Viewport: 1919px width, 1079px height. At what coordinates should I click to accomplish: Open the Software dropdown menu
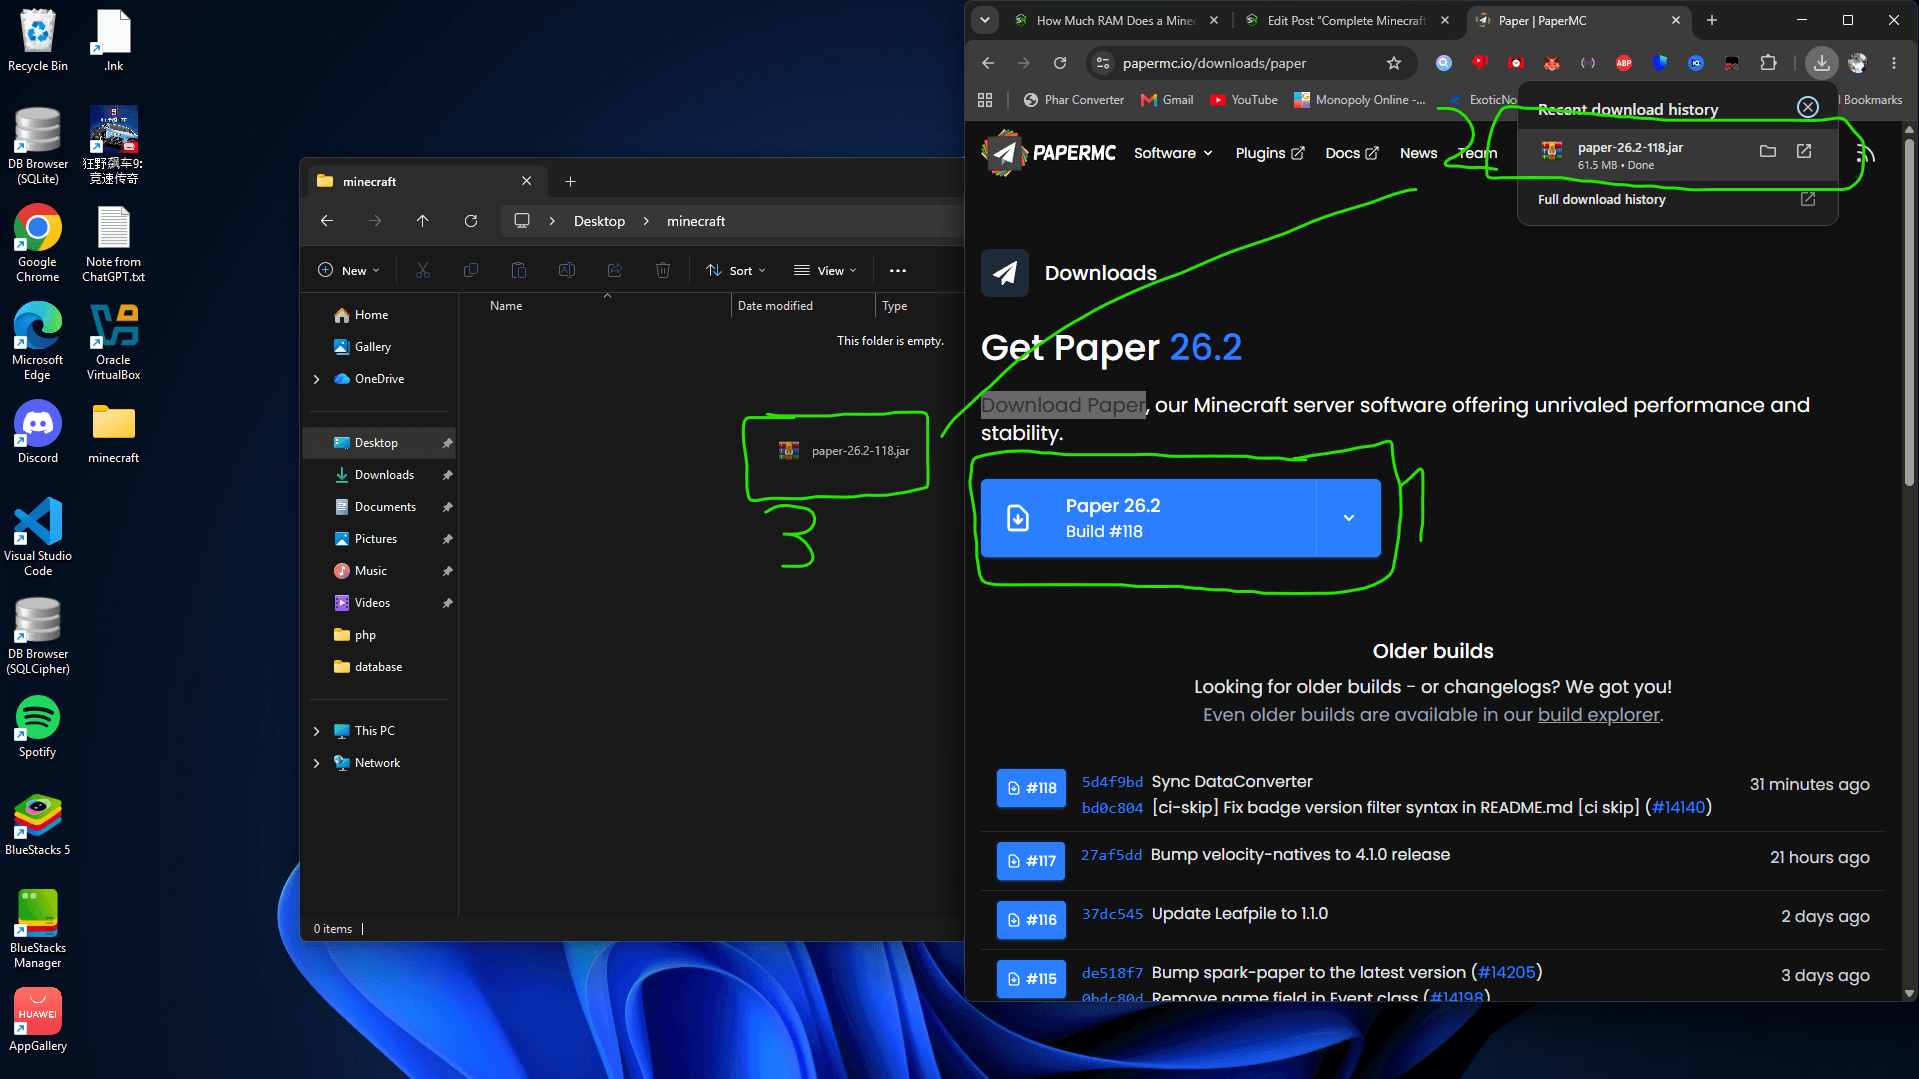(1173, 153)
